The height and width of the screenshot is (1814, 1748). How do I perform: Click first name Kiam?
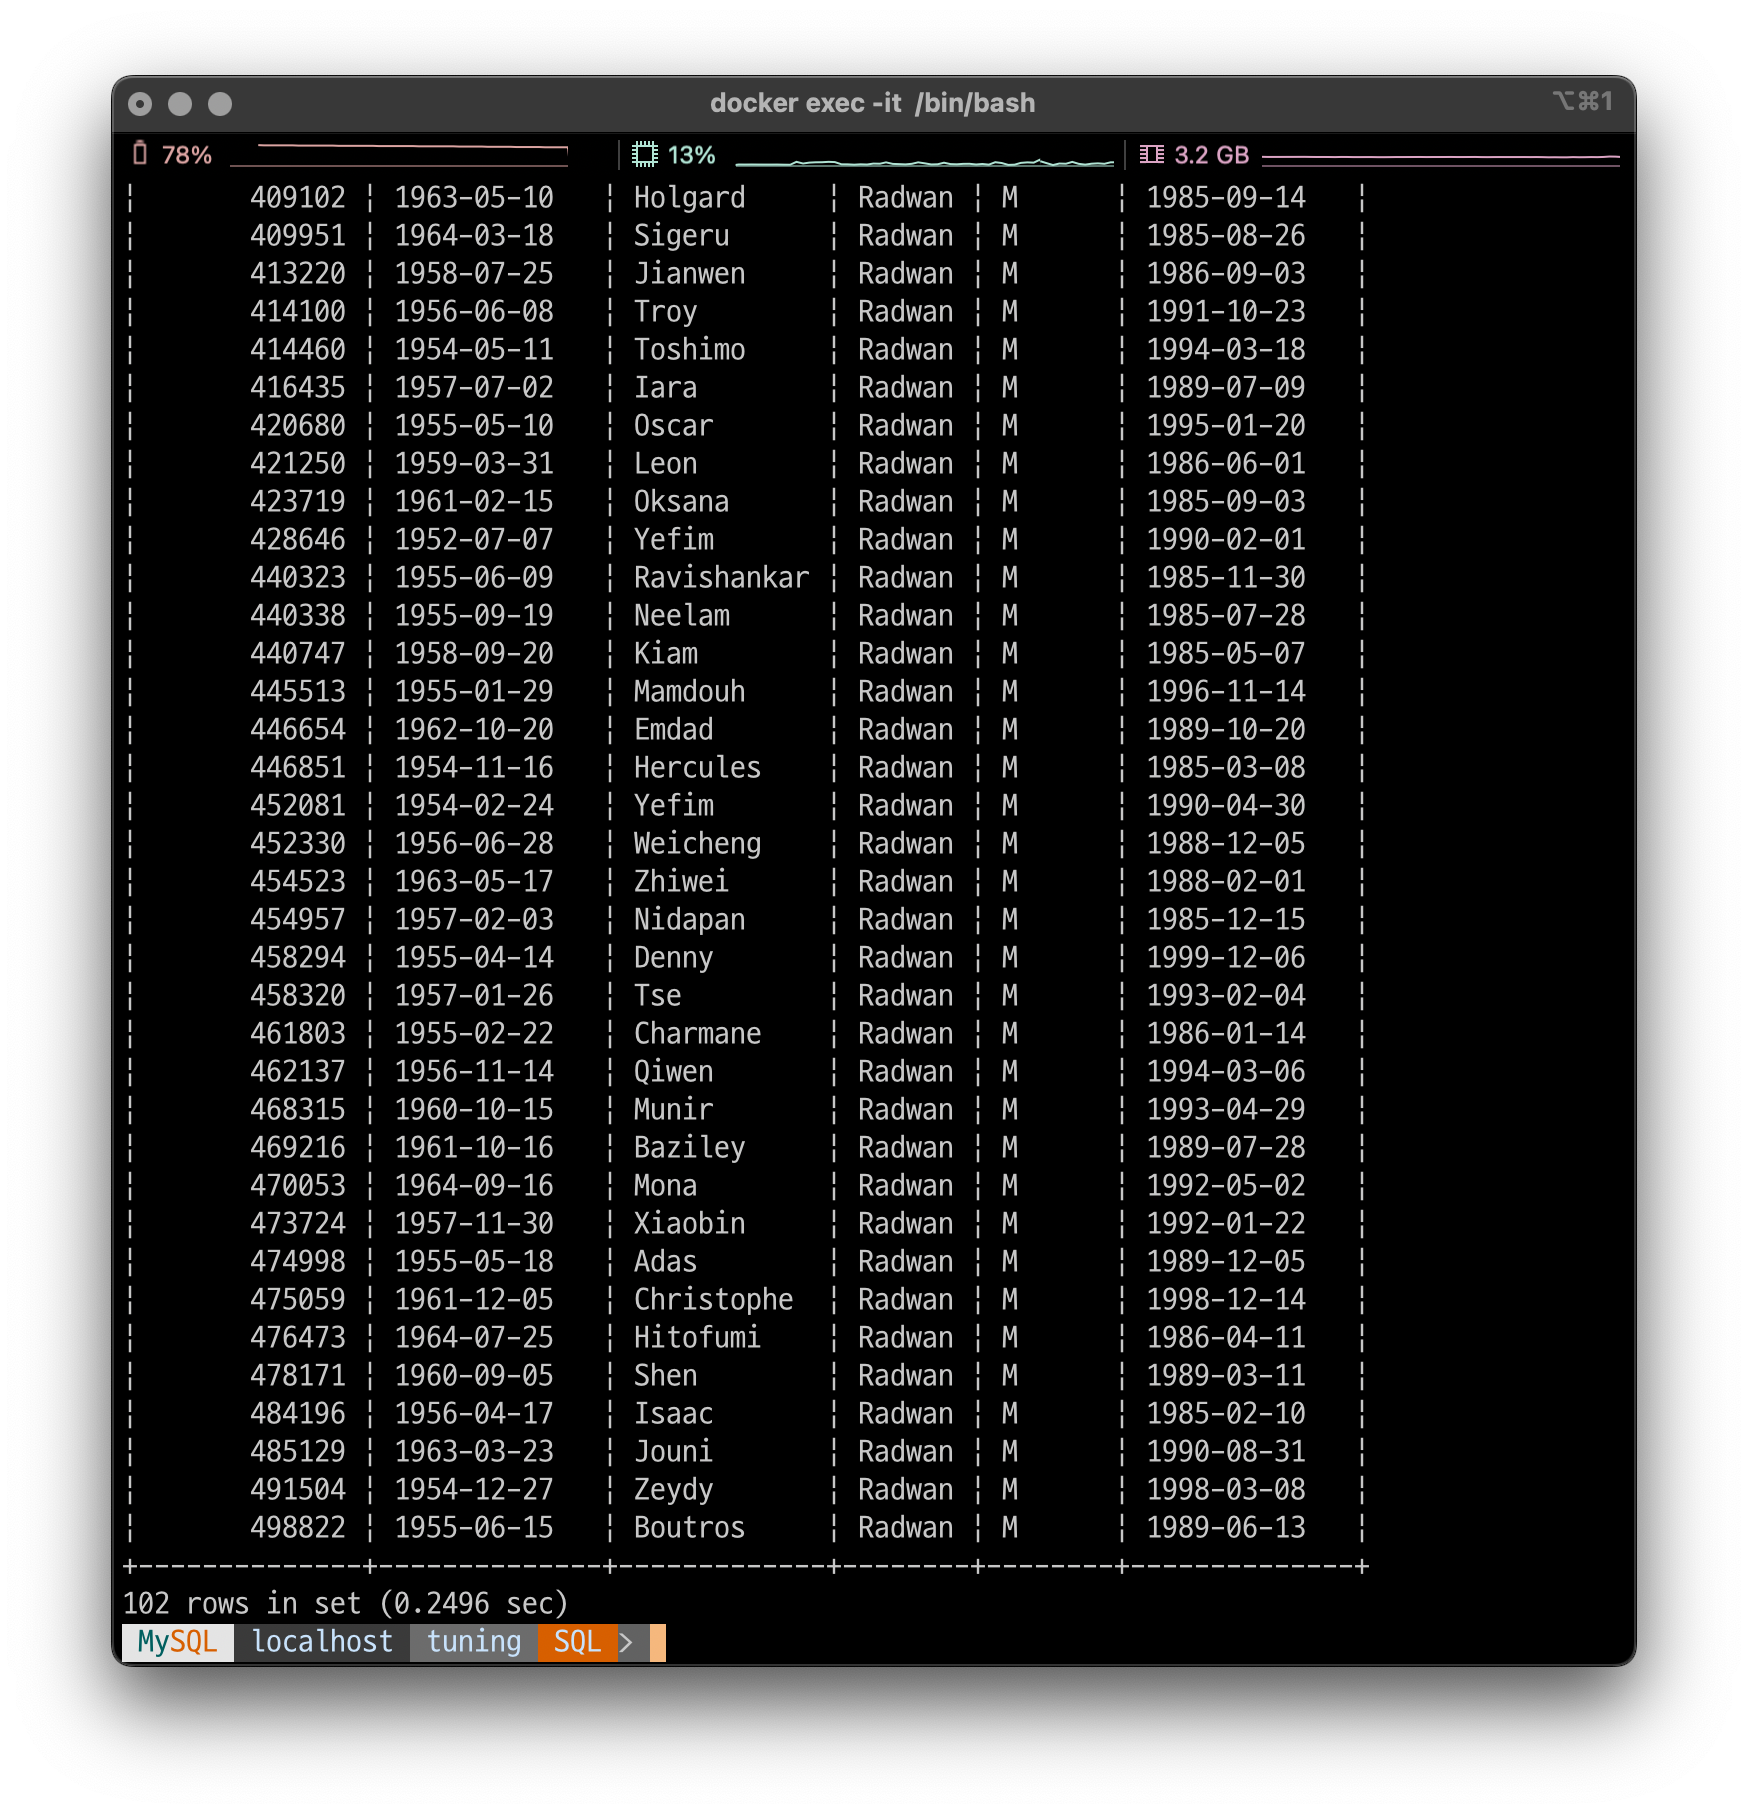pyautogui.click(x=665, y=654)
